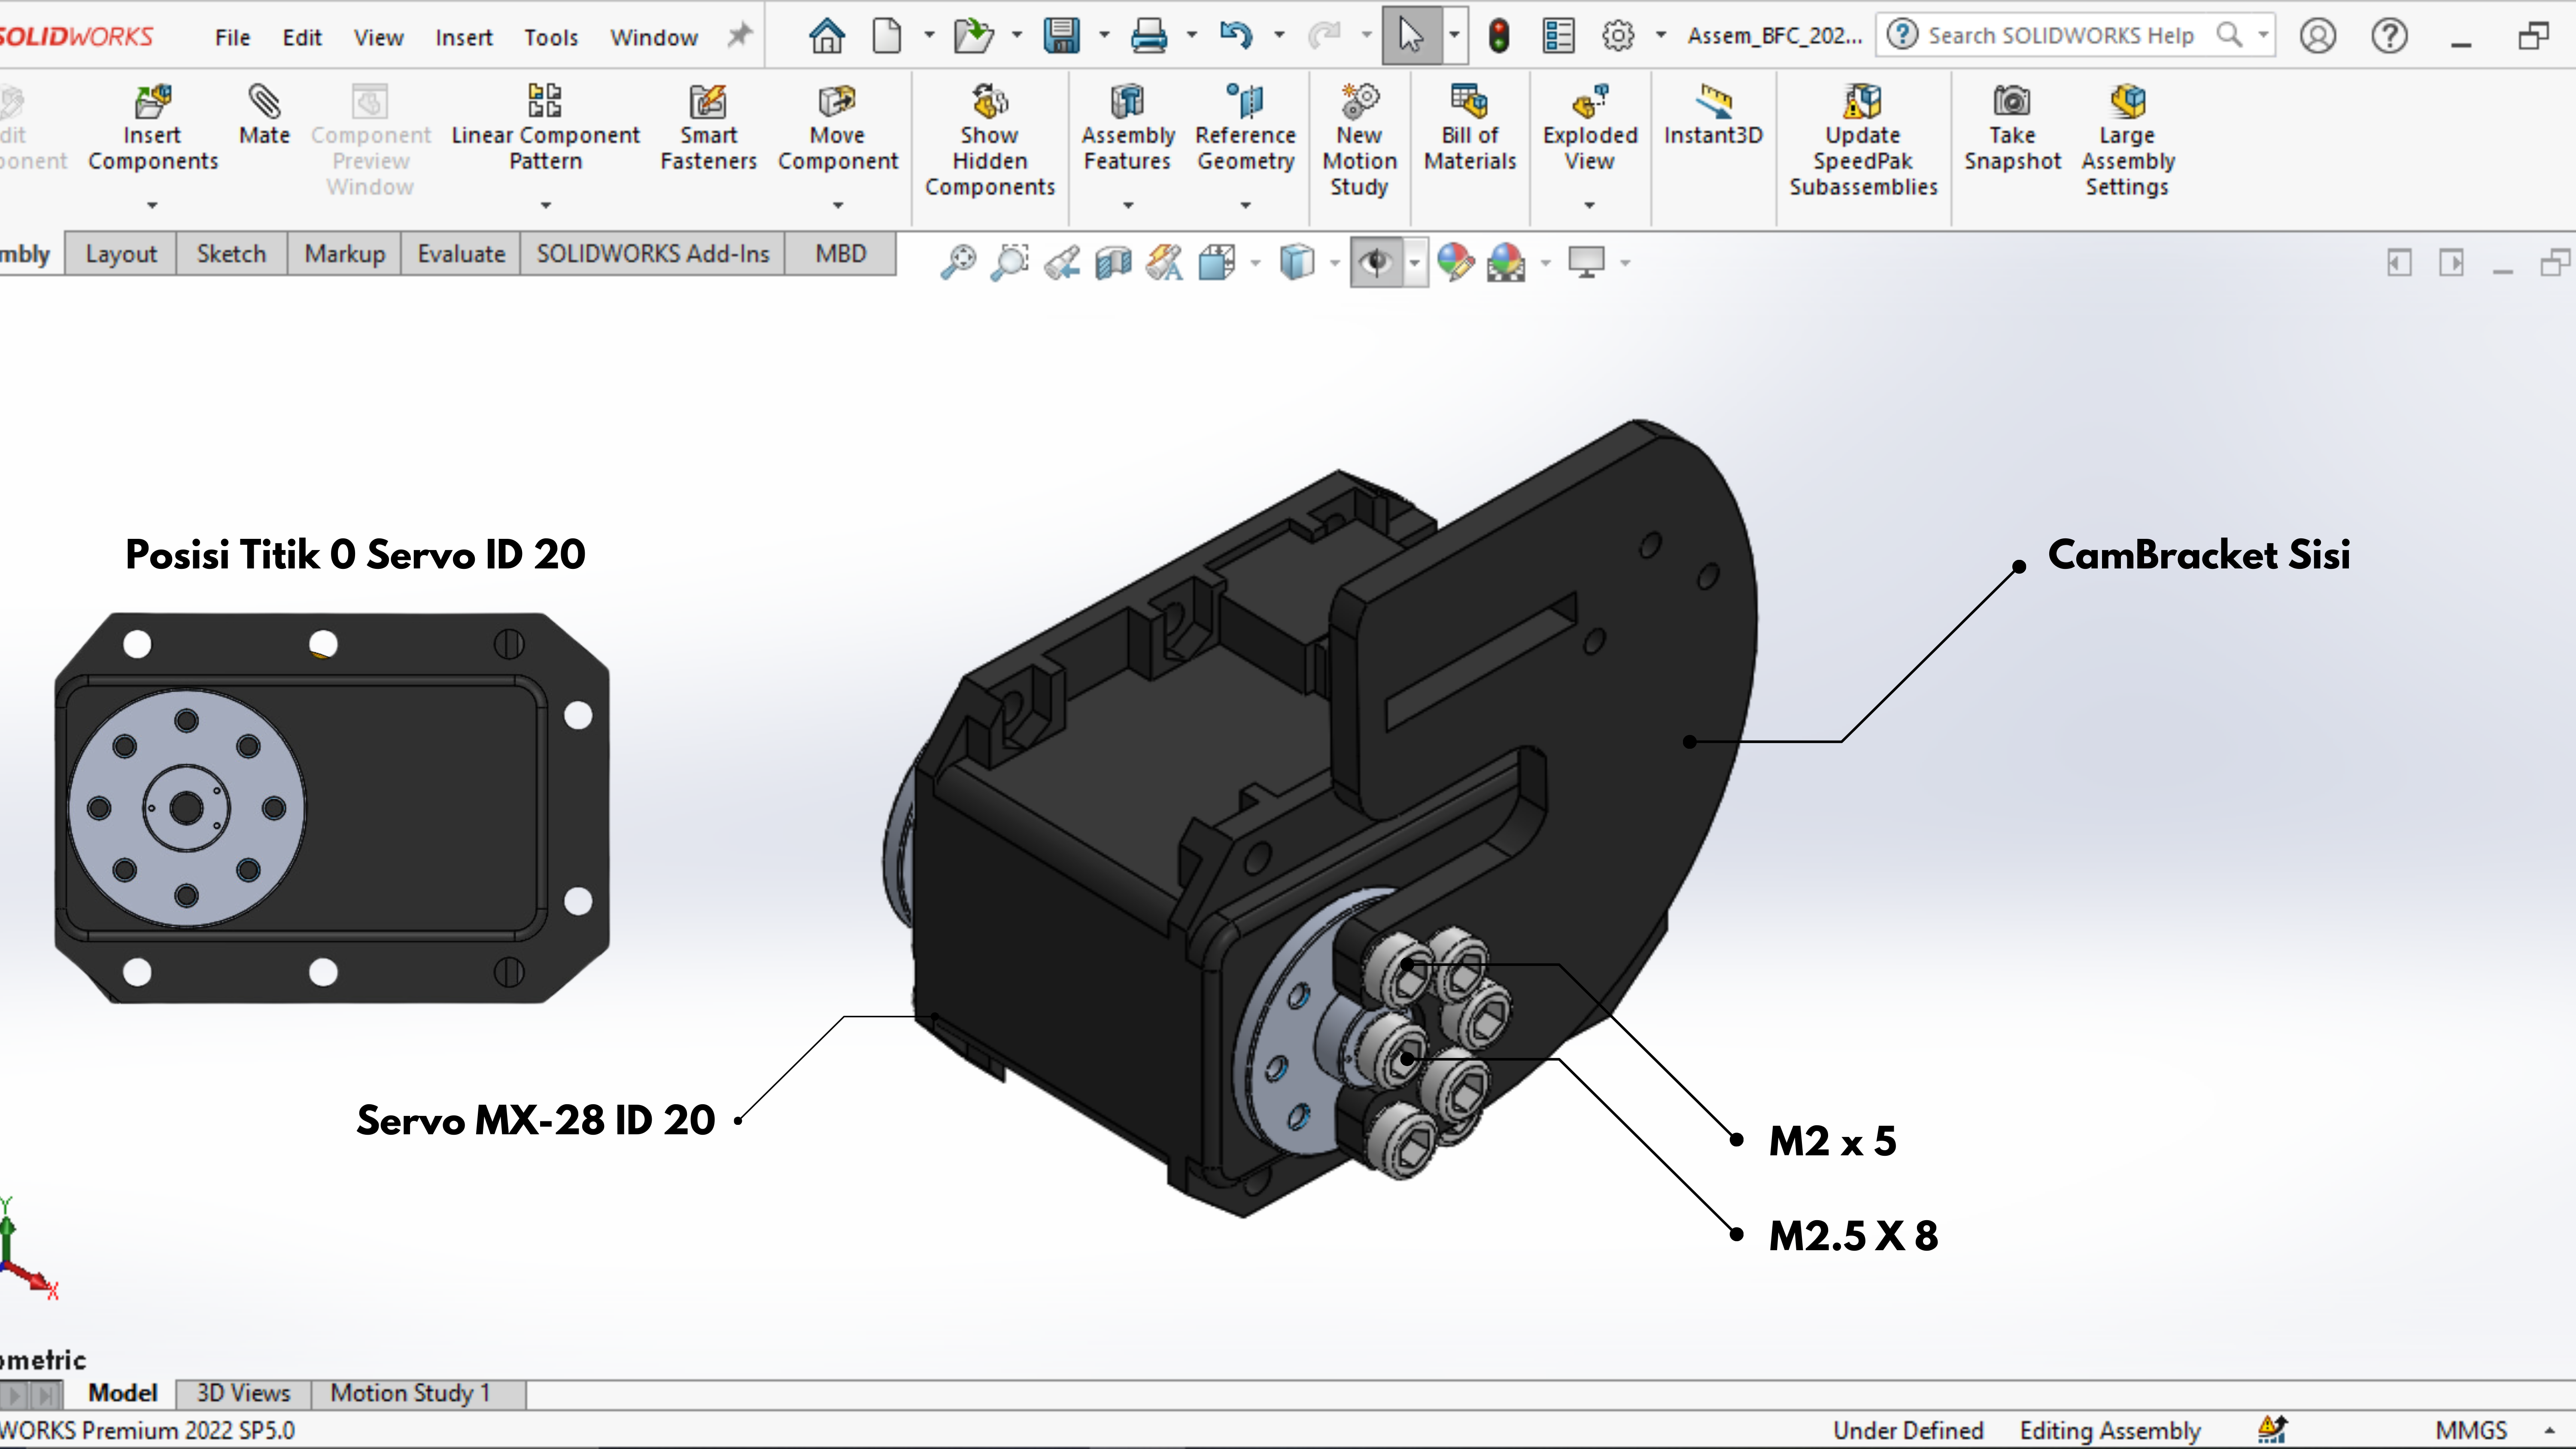Open File Properties list icon

1558,36
